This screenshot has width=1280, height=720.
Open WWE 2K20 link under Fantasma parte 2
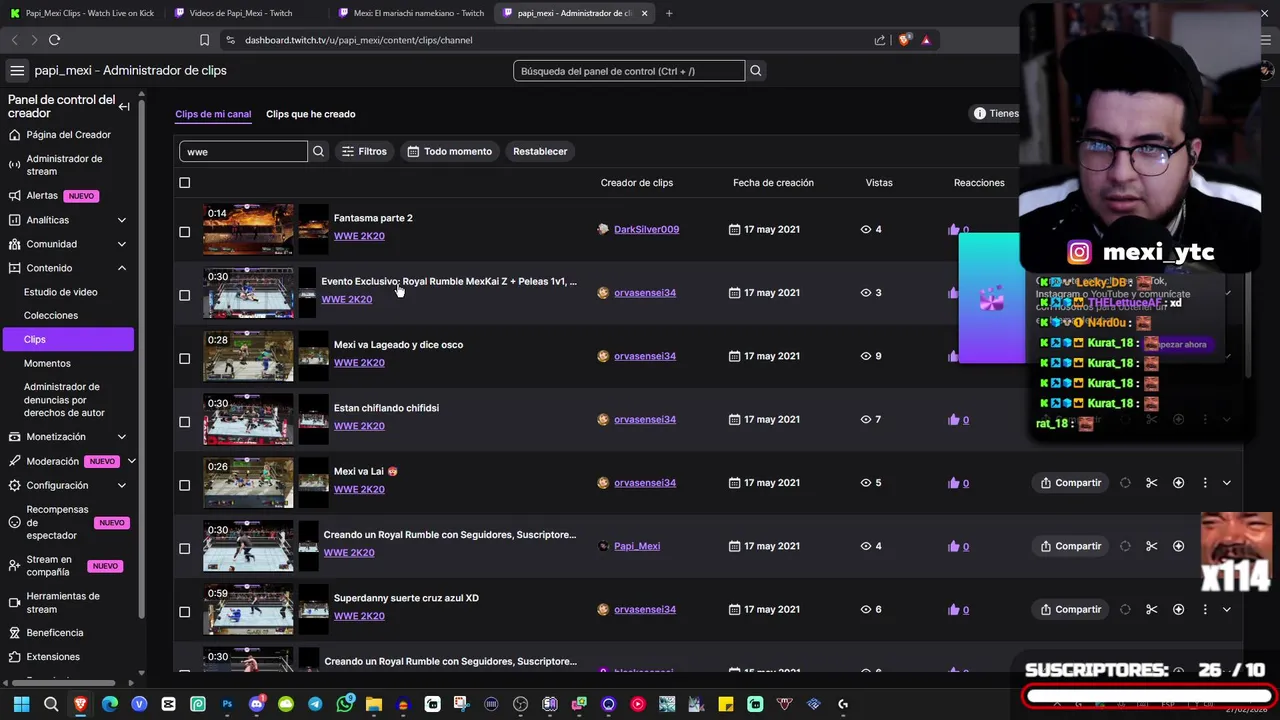pyautogui.click(x=359, y=236)
